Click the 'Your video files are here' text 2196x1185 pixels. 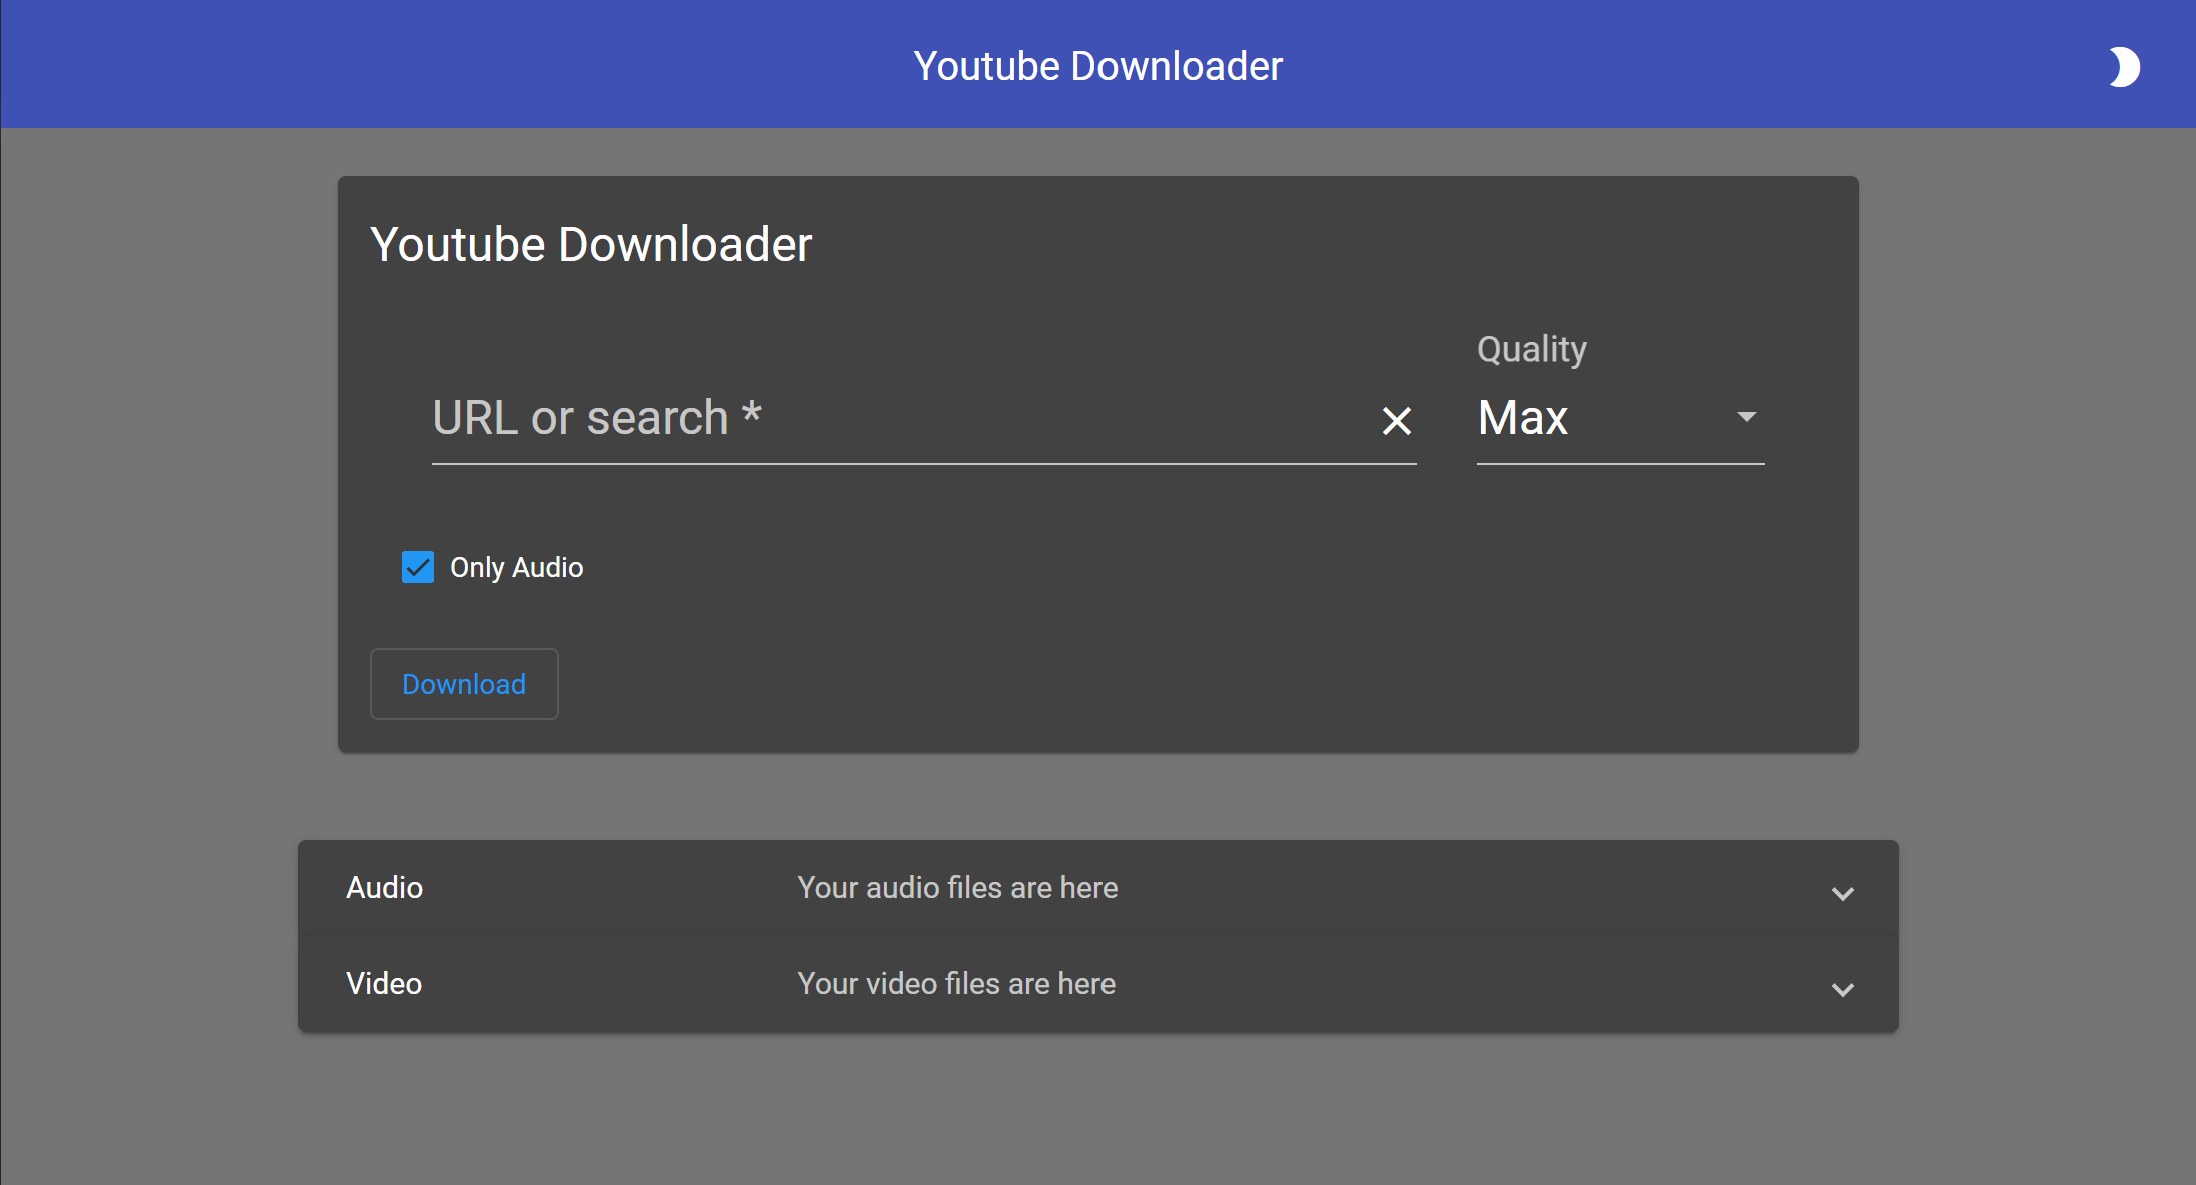tap(956, 984)
